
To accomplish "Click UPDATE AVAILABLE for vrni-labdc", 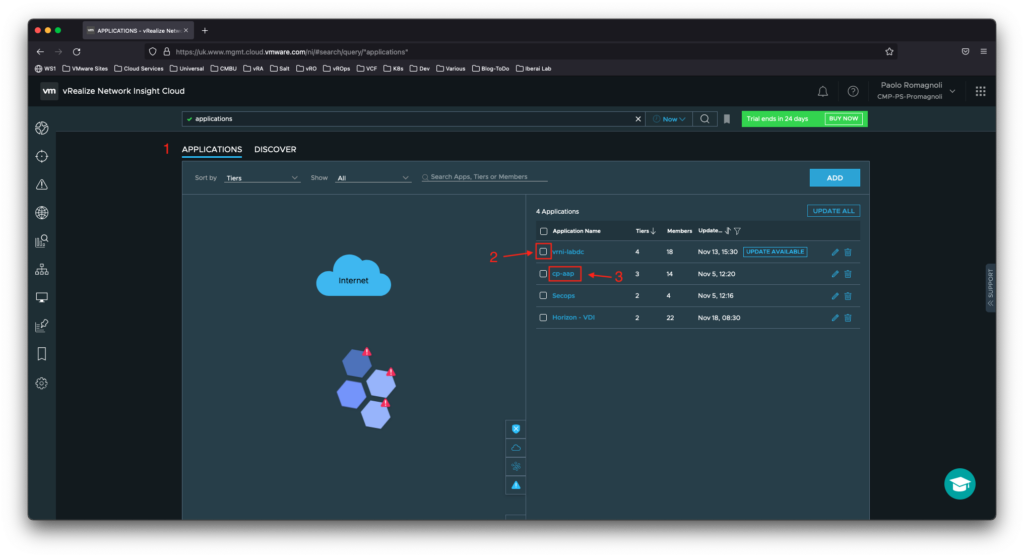I will [775, 252].
